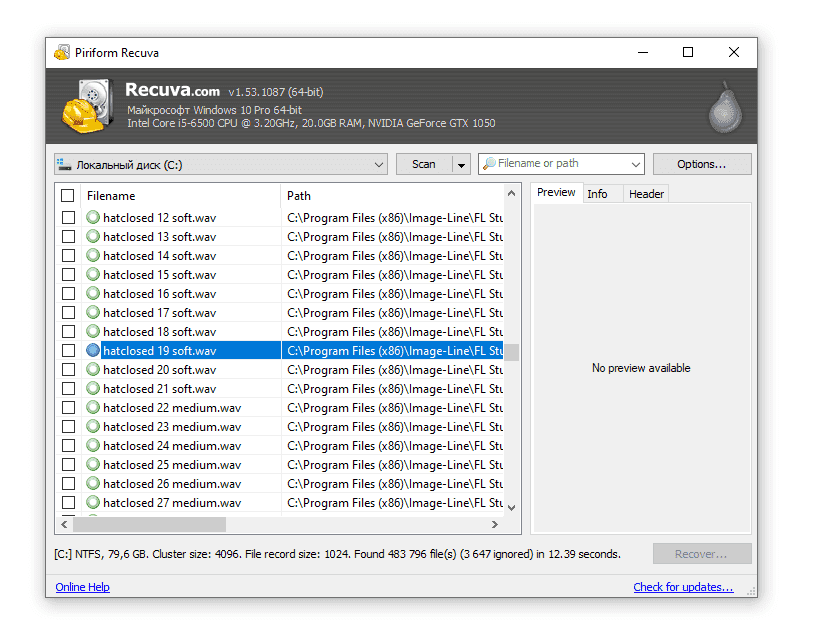
Task: Click green status icon for hatclosed 21 soft.wav
Action: (x=93, y=388)
